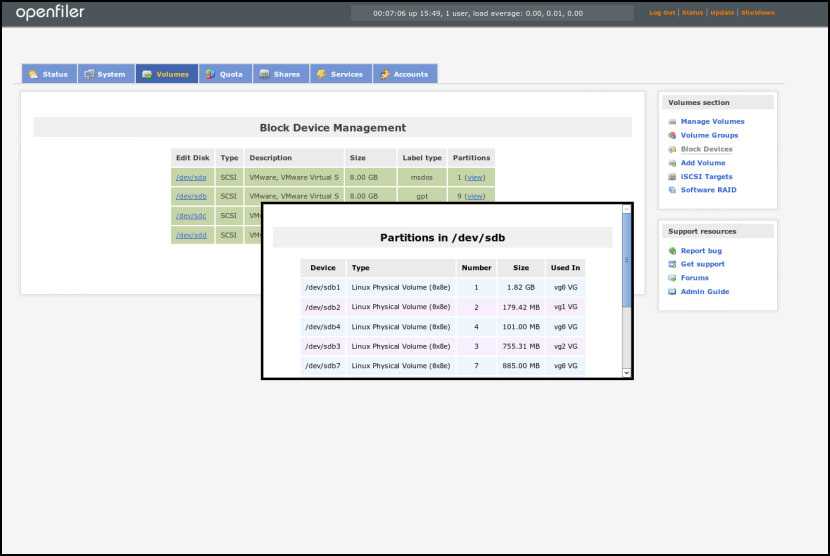The image size is (830, 556).
Task: Go to the Shares tab
Action: (x=279, y=74)
